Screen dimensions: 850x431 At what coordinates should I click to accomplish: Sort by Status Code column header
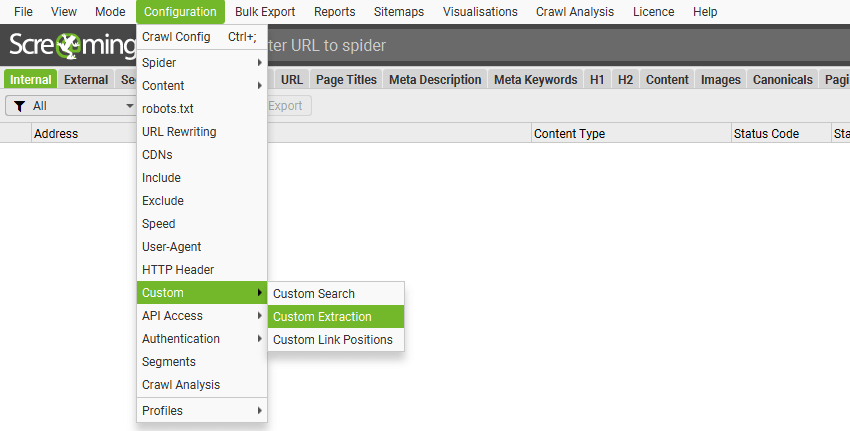(766, 134)
